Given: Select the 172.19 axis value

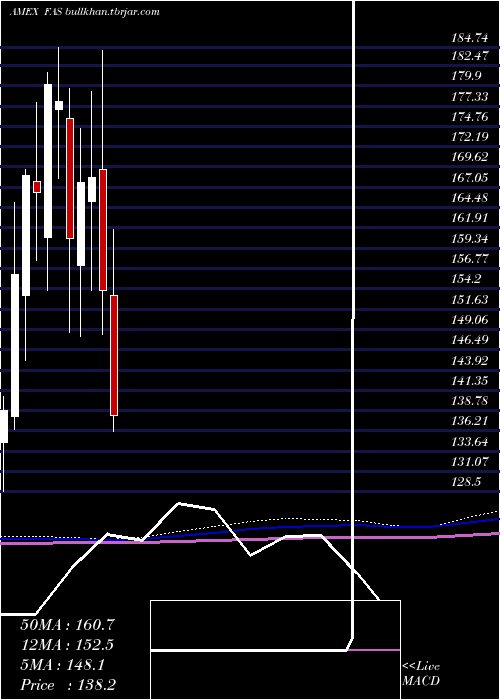Looking at the screenshot, I should (470, 137).
